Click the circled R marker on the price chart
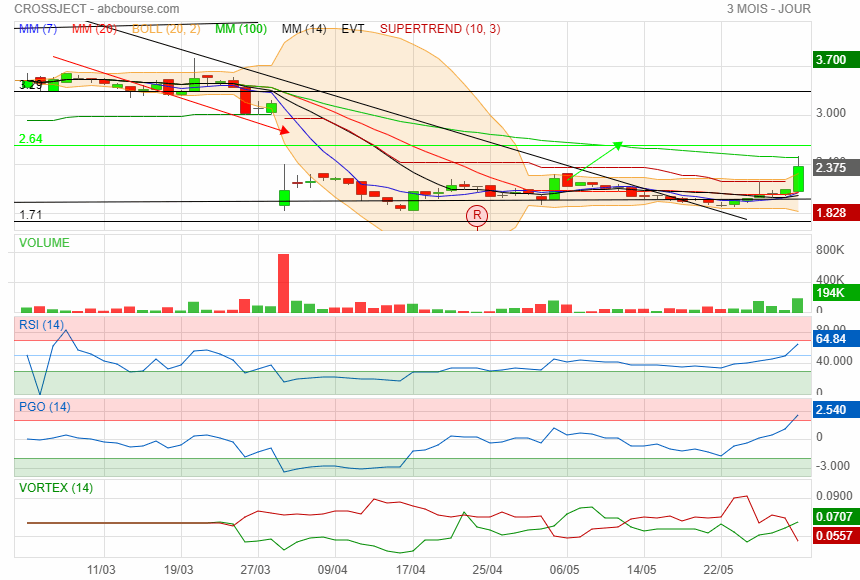 point(477,215)
